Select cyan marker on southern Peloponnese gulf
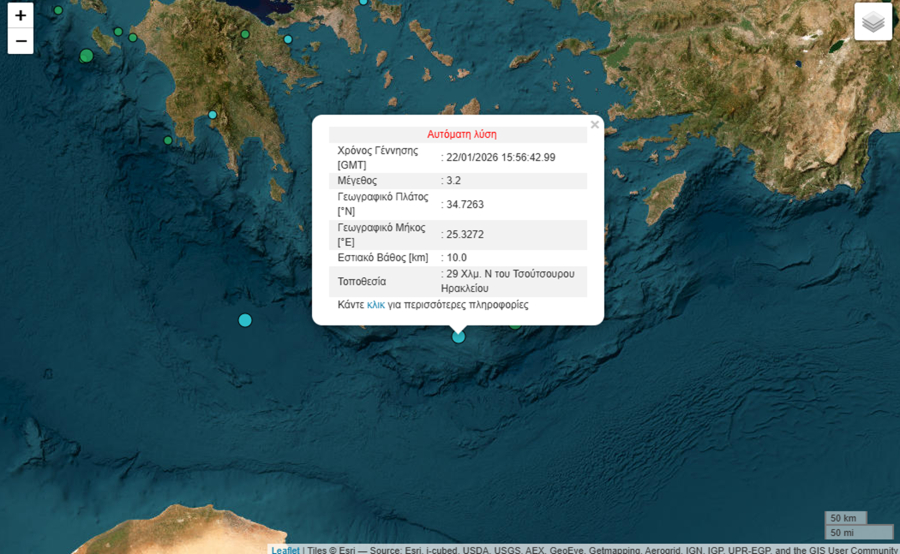Image resolution: width=900 pixels, height=554 pixels. (x=213, y=115)
